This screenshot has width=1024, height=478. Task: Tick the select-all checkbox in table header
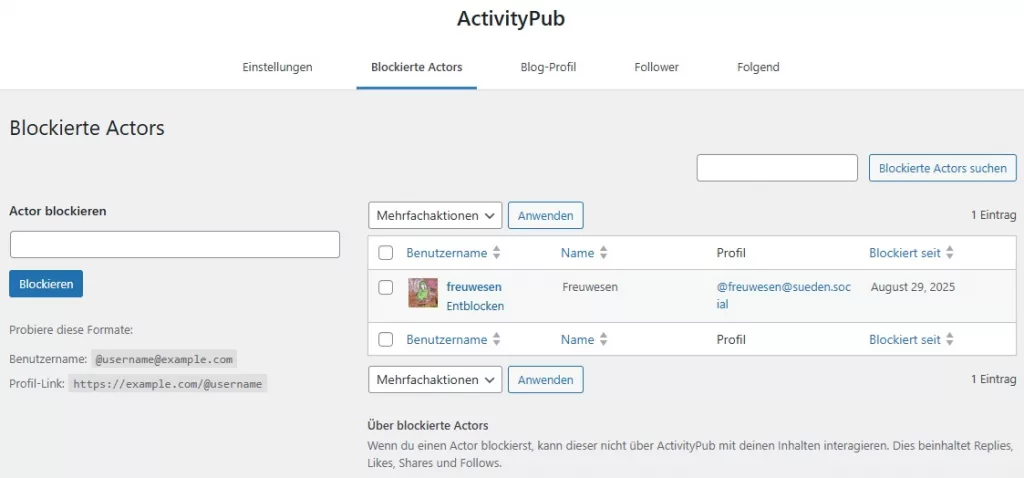point(385,253)
